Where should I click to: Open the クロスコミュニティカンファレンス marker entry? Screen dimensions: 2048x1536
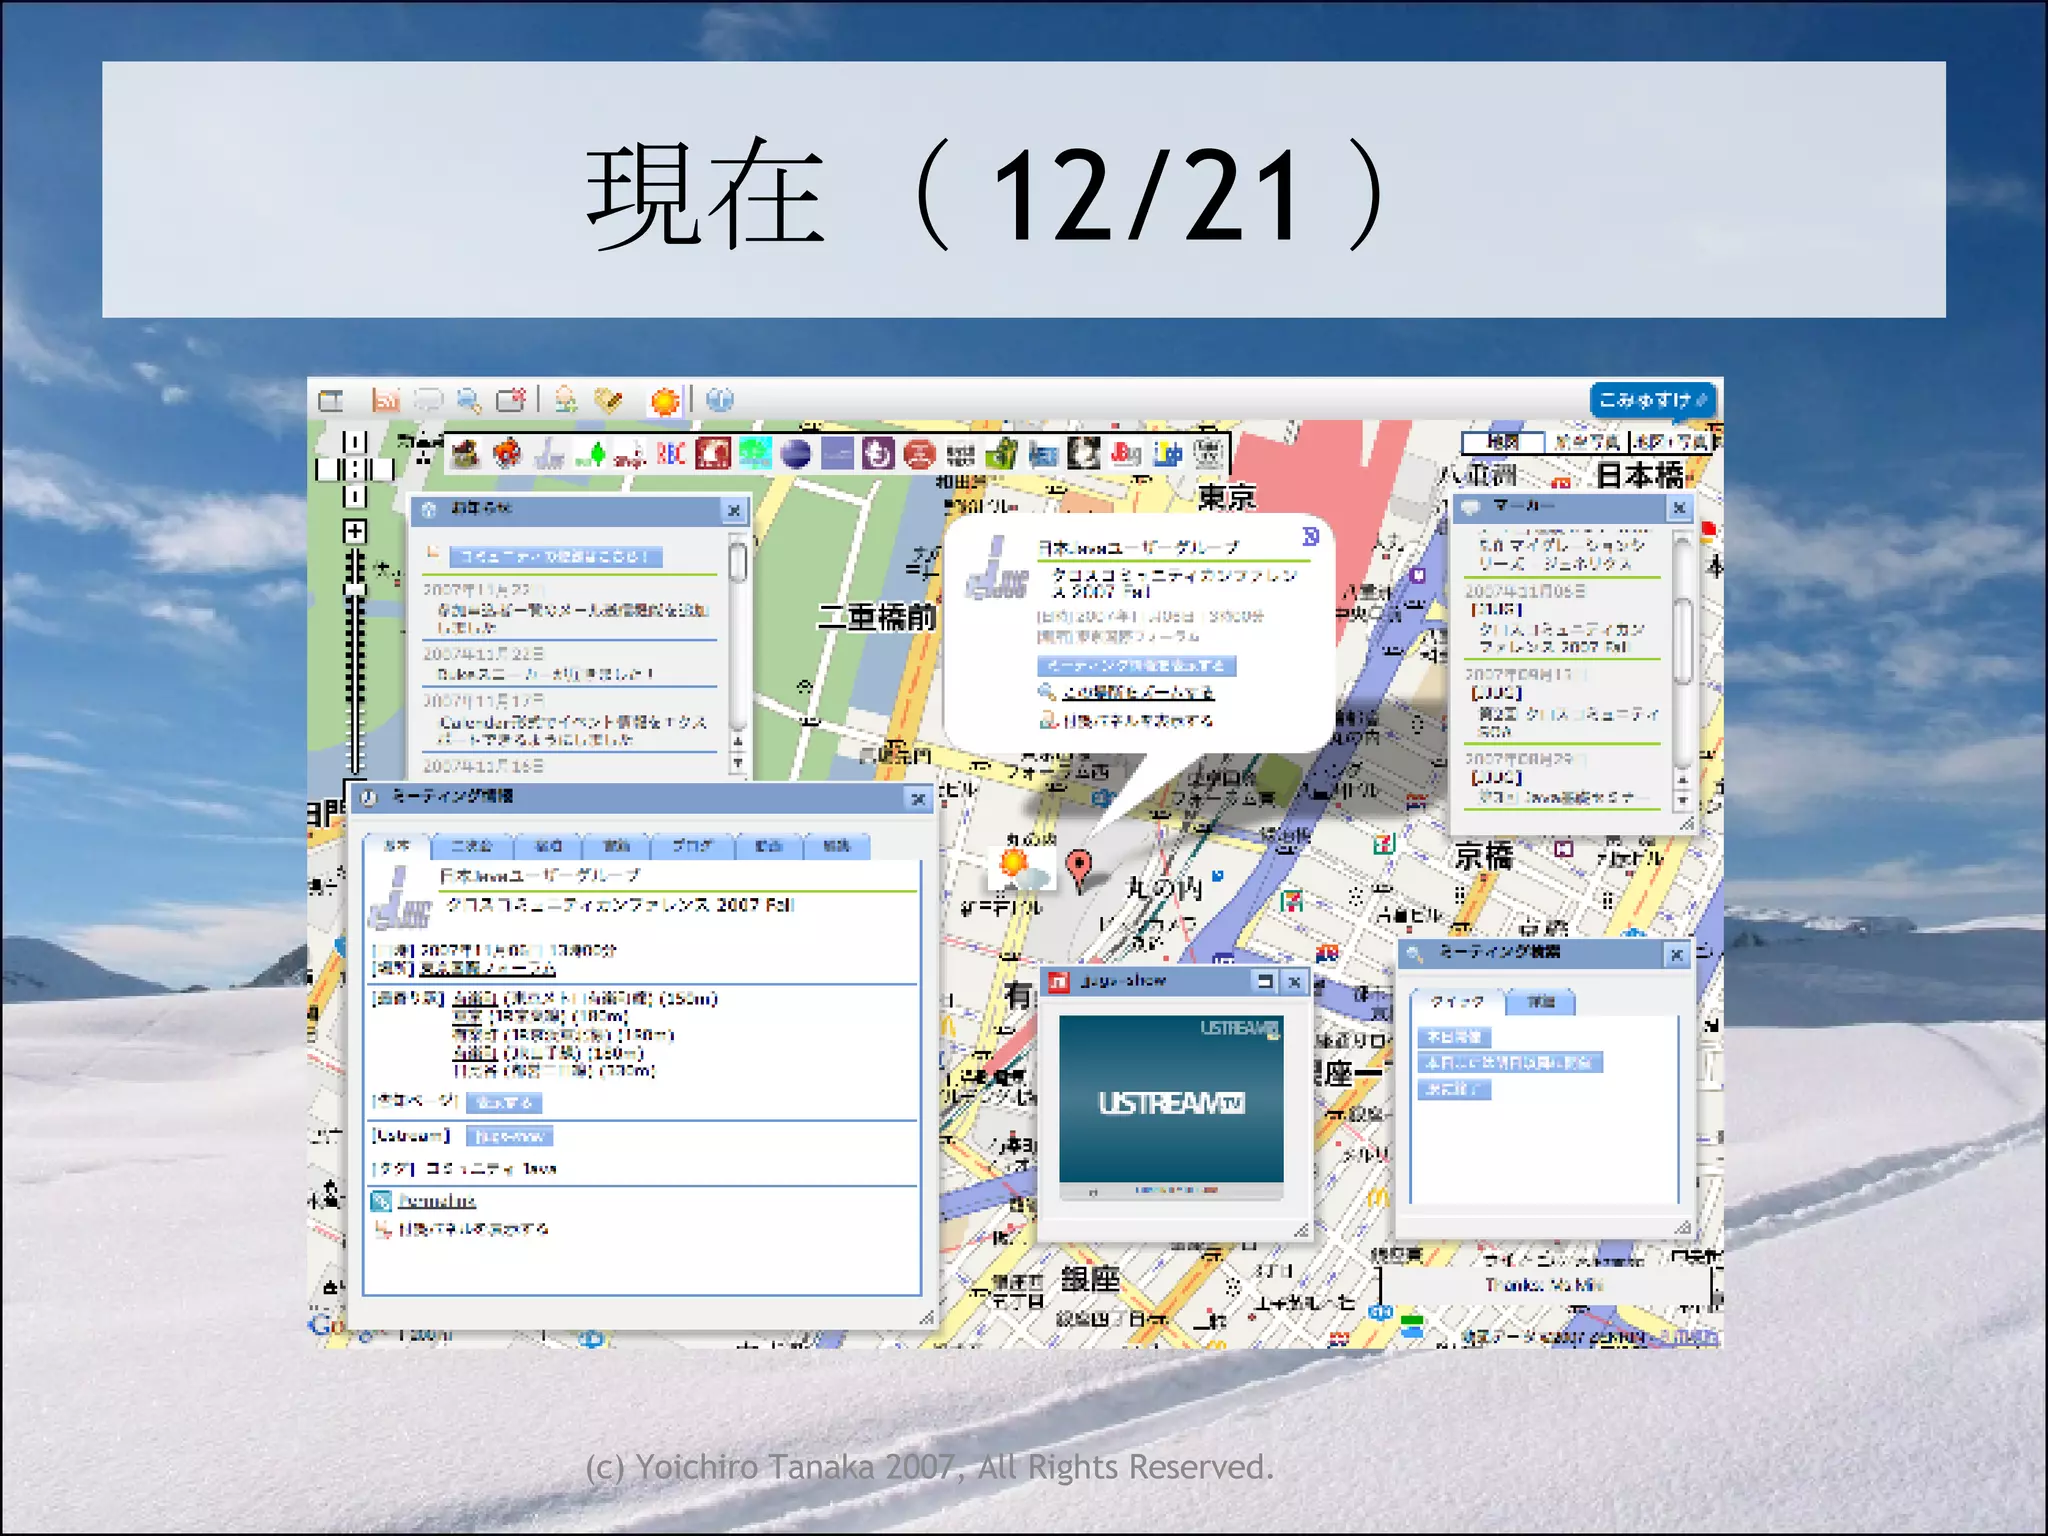(x=1561, y=638)
